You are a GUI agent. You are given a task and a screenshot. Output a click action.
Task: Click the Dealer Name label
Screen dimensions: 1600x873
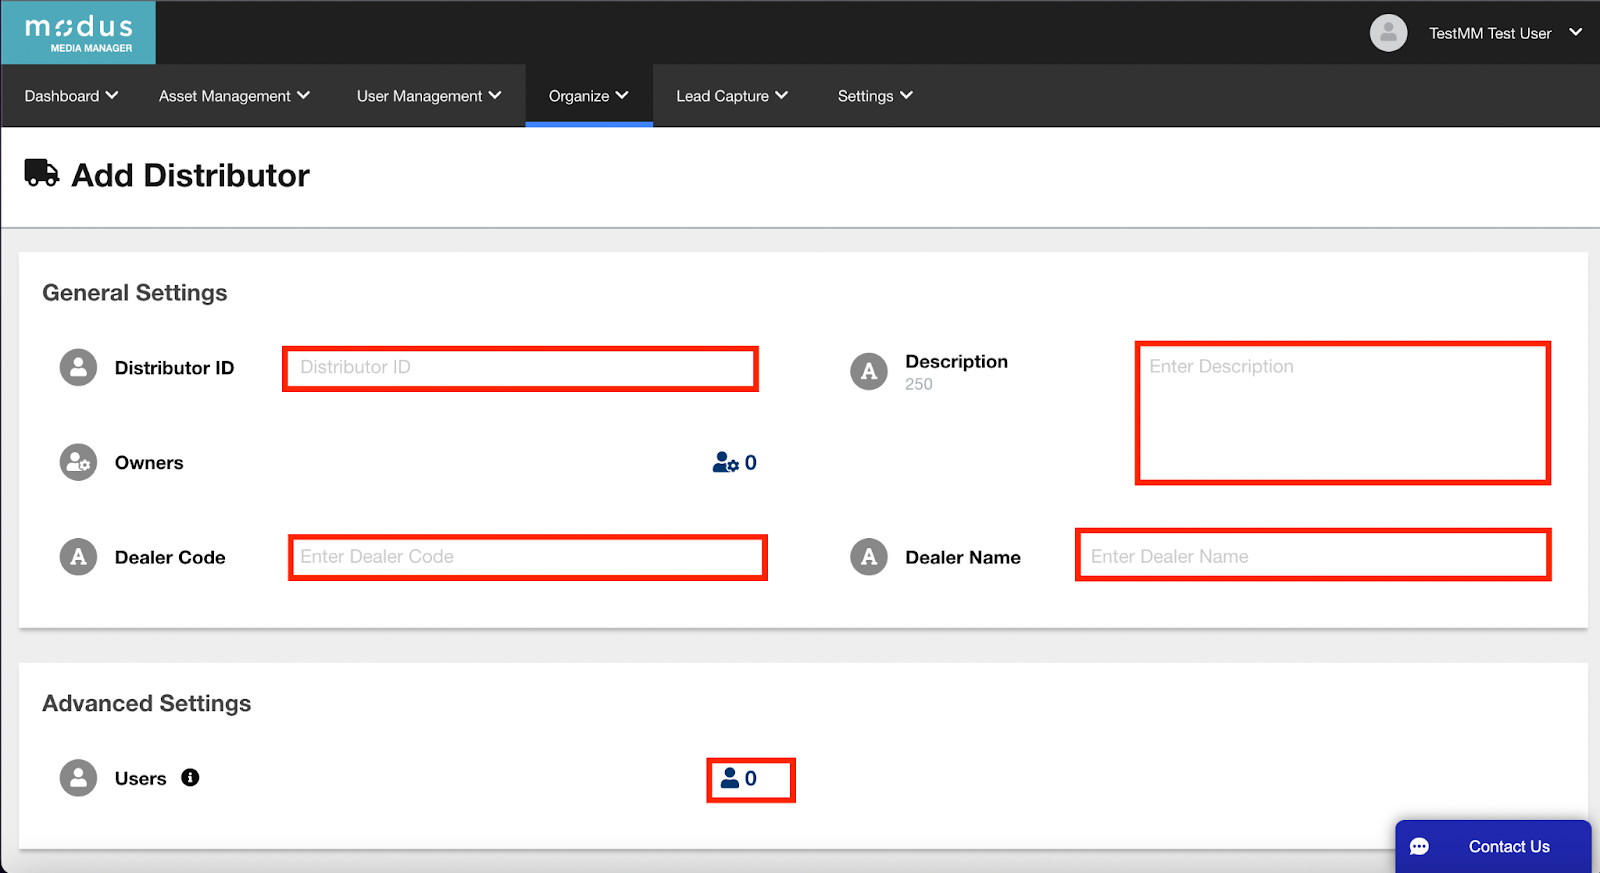963,558
